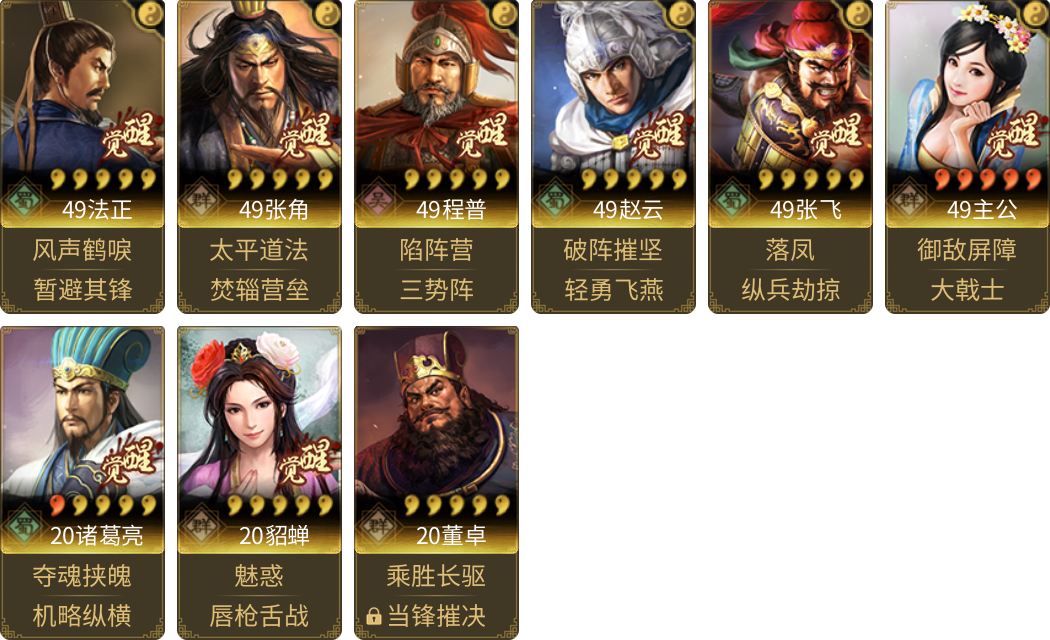Select the 太平道法 skill
Viewport: 1050px width, 640px height.
click(259, 250)
